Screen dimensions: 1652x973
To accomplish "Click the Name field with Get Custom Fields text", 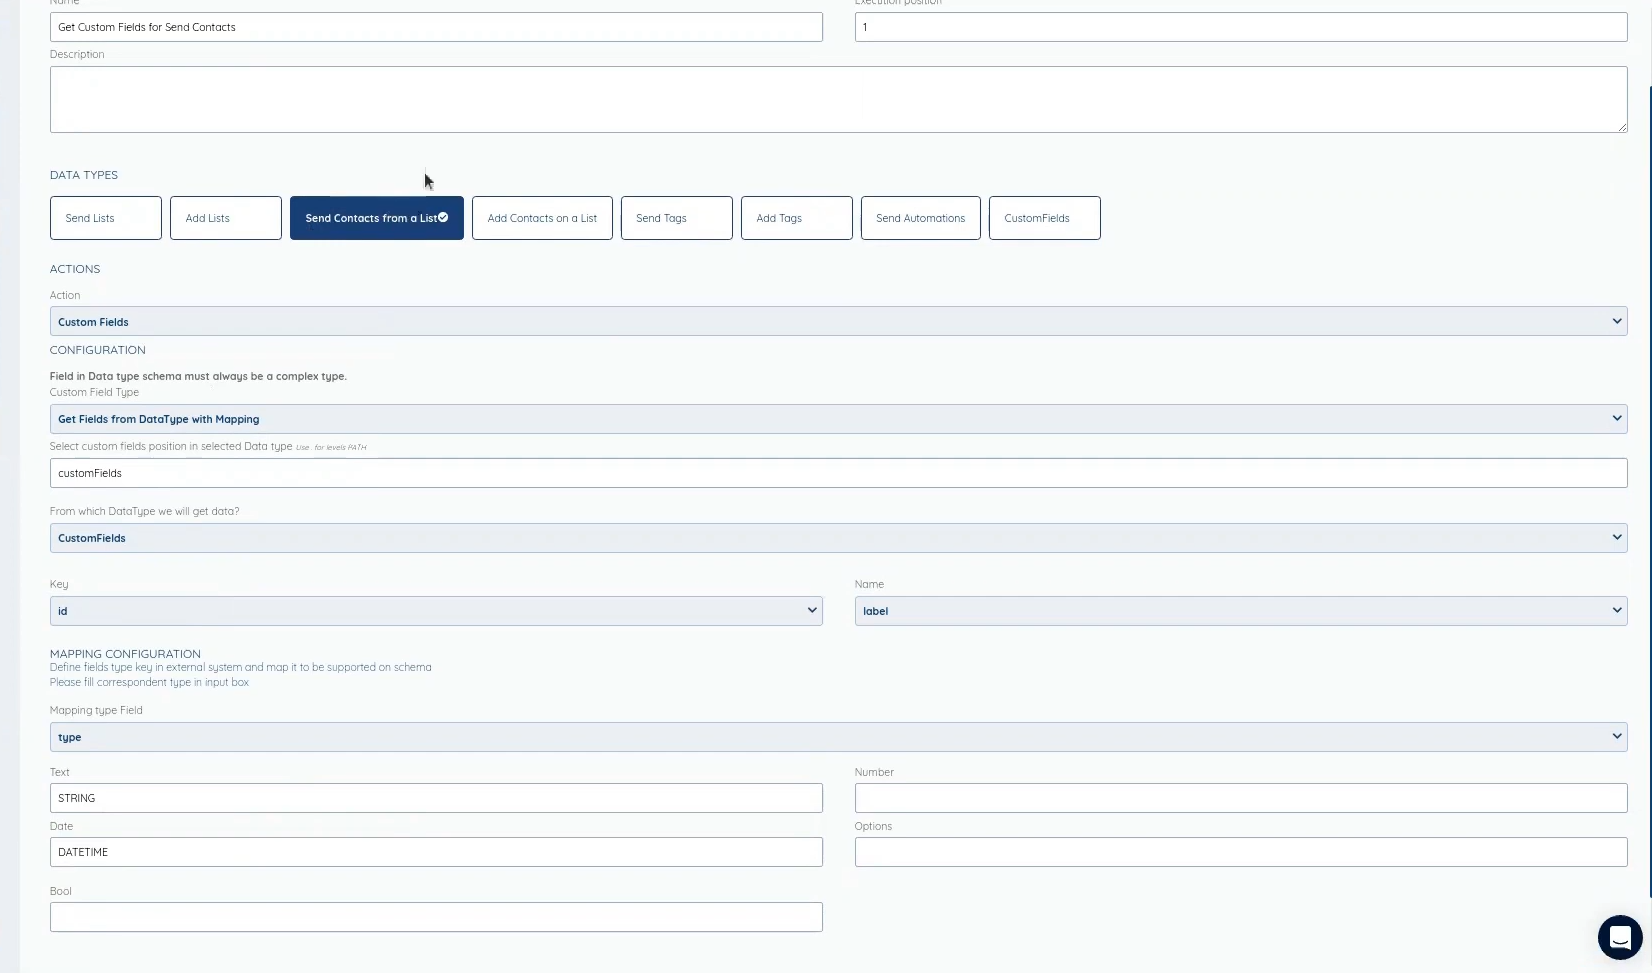I will point(436,27).
